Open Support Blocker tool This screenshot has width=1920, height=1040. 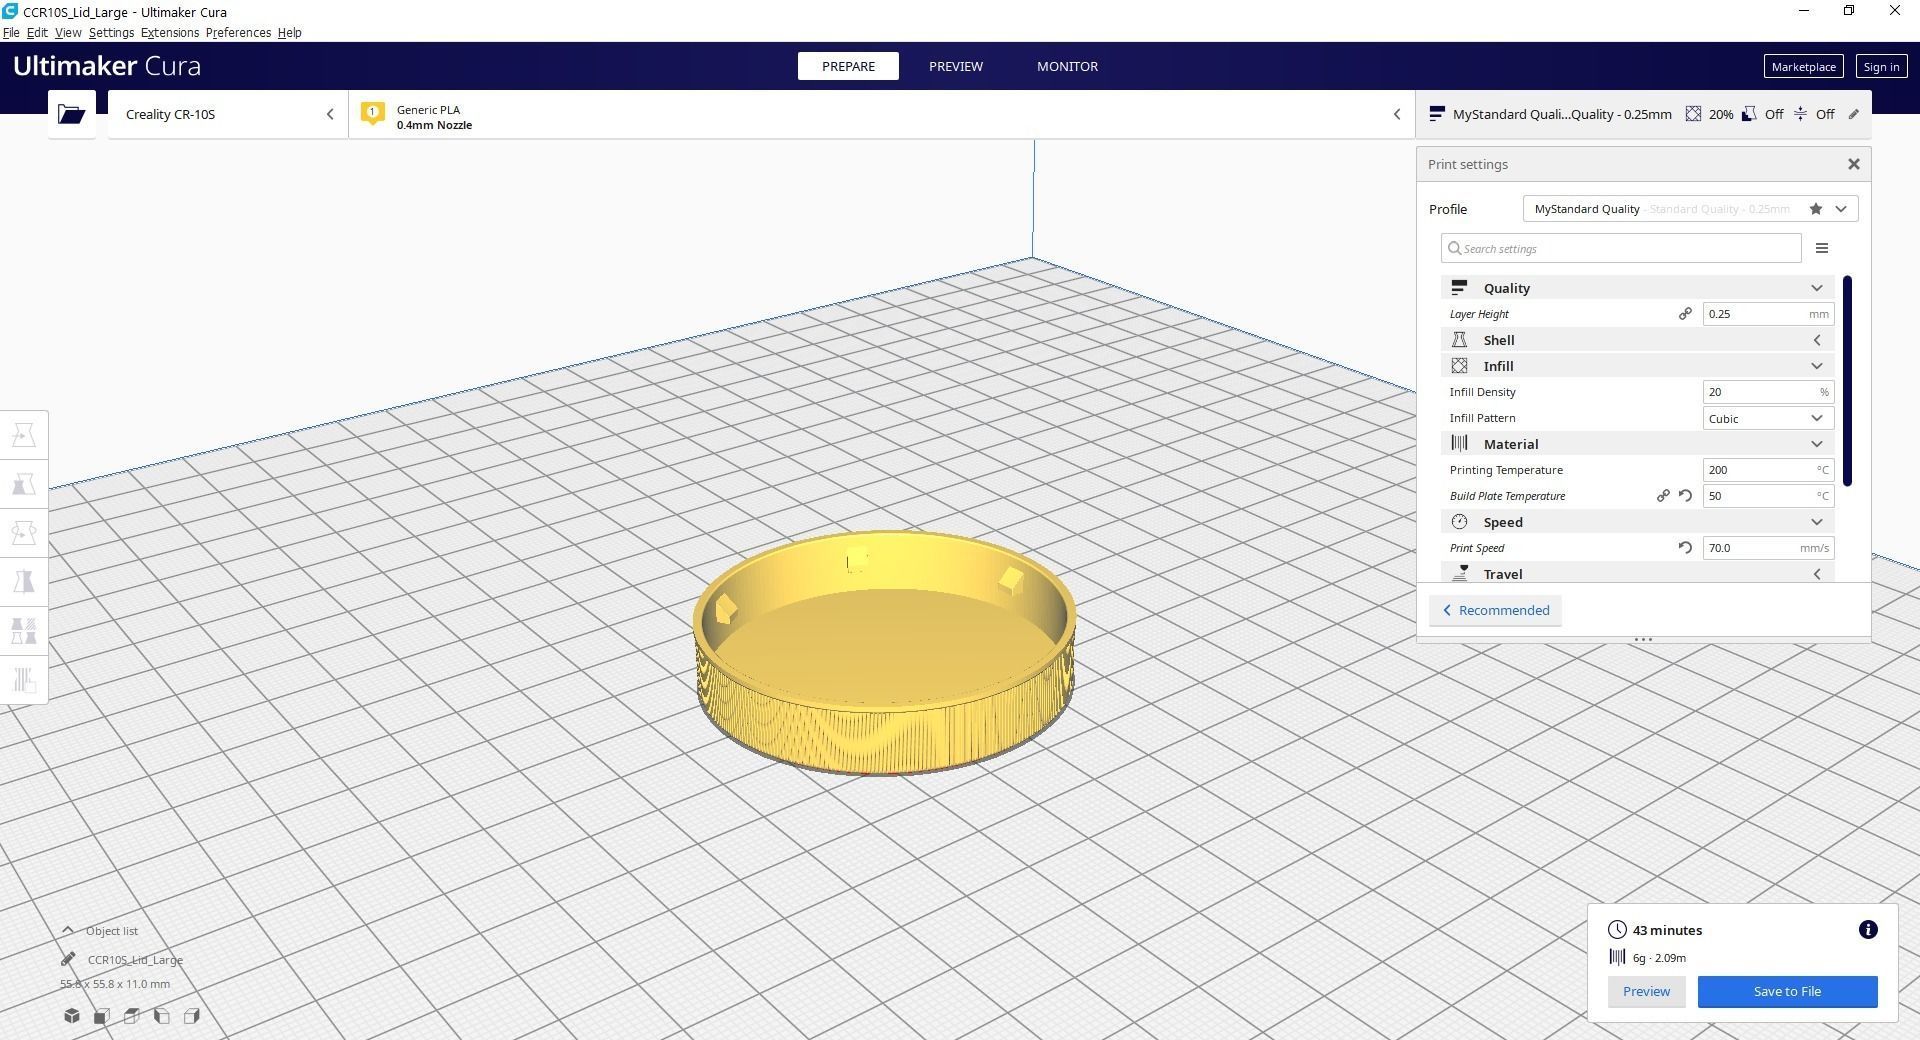24,680
